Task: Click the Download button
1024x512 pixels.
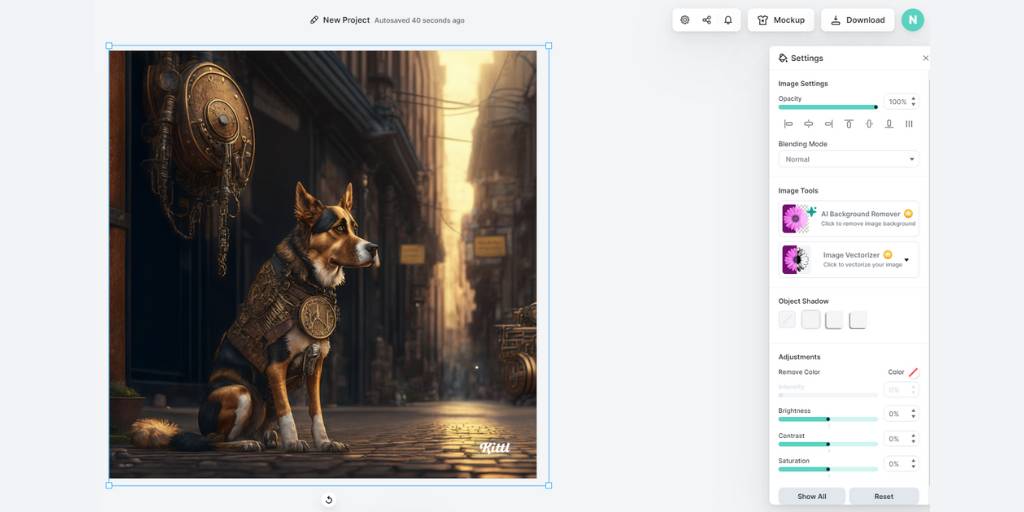Action: coord(857,20)
